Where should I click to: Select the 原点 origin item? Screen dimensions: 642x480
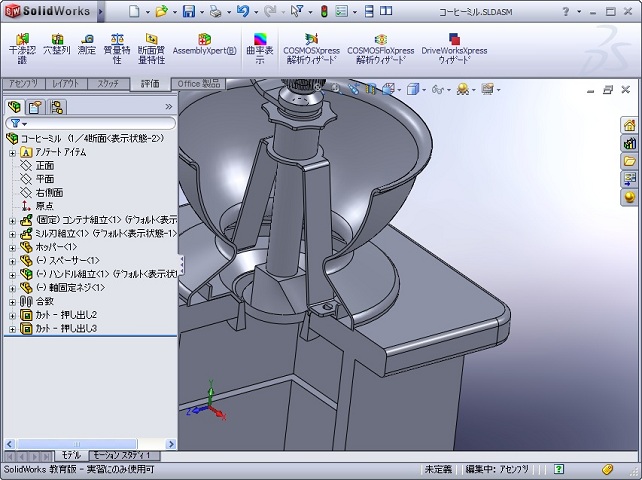coord(45,206)
